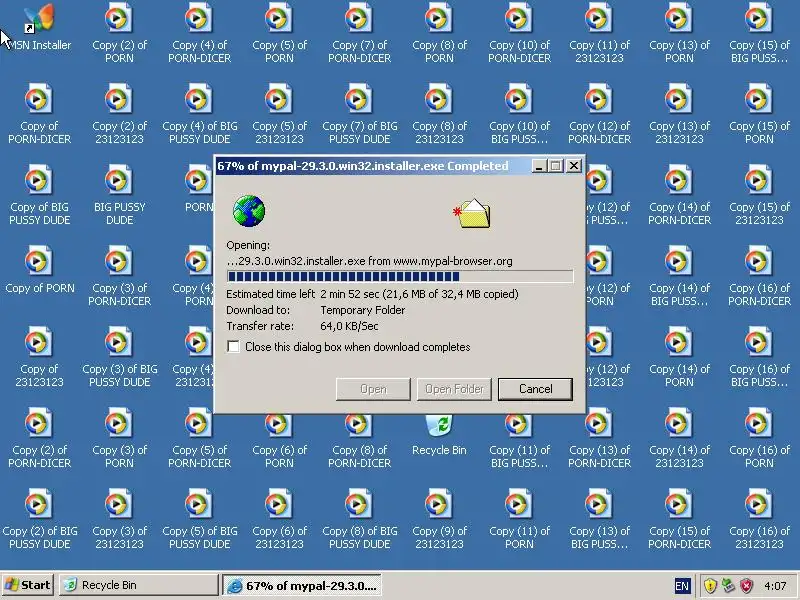800x600 pixels.
Task: Select the Copy (16) of PORN-DICER file
Action: tap(759, 277)
